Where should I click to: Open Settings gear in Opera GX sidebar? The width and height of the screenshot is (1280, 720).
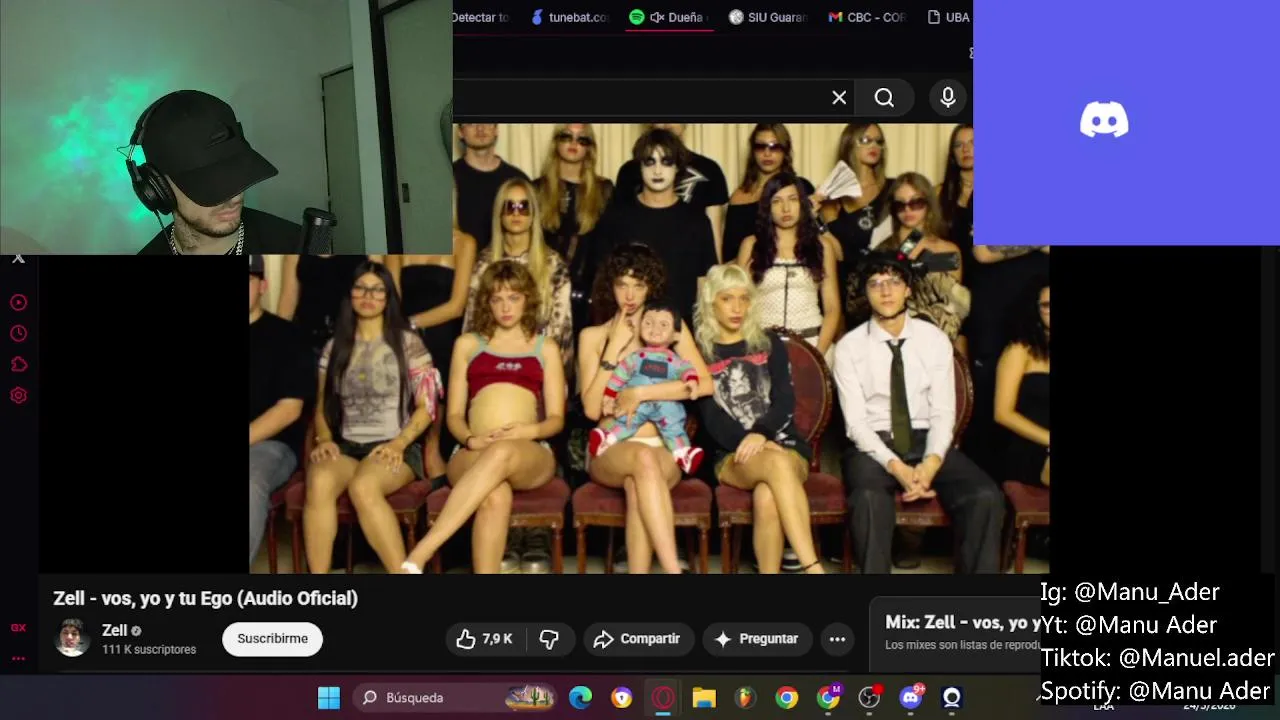pos(18,395)
